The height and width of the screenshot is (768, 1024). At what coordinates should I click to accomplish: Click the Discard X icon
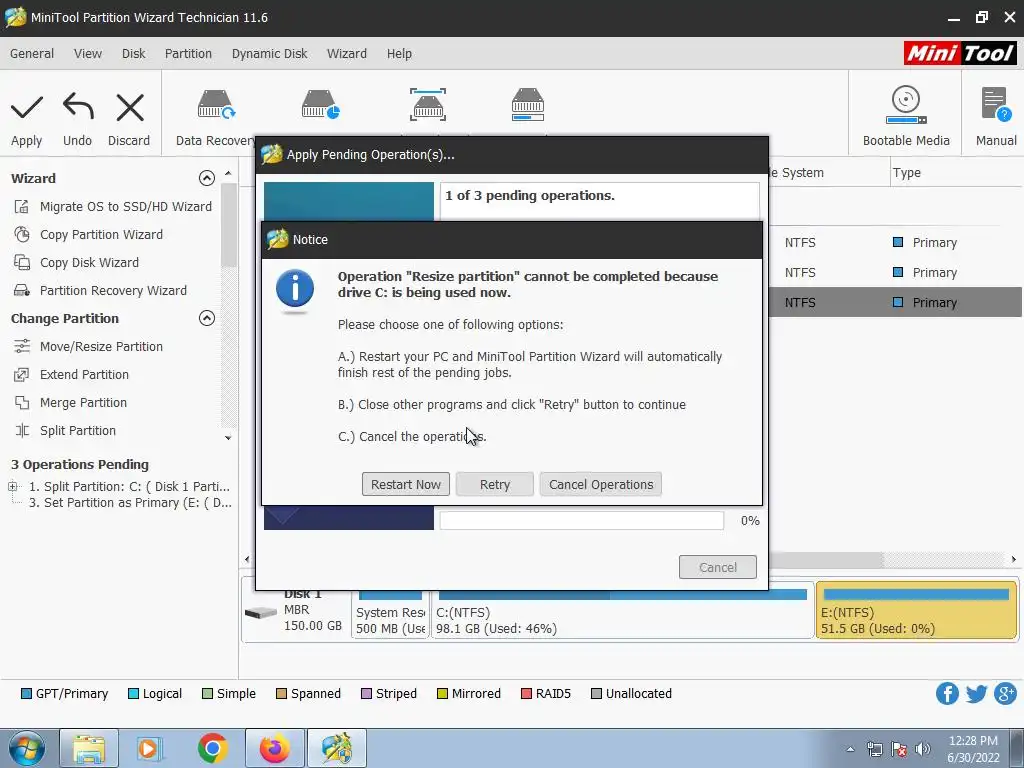tap(129, 108)
